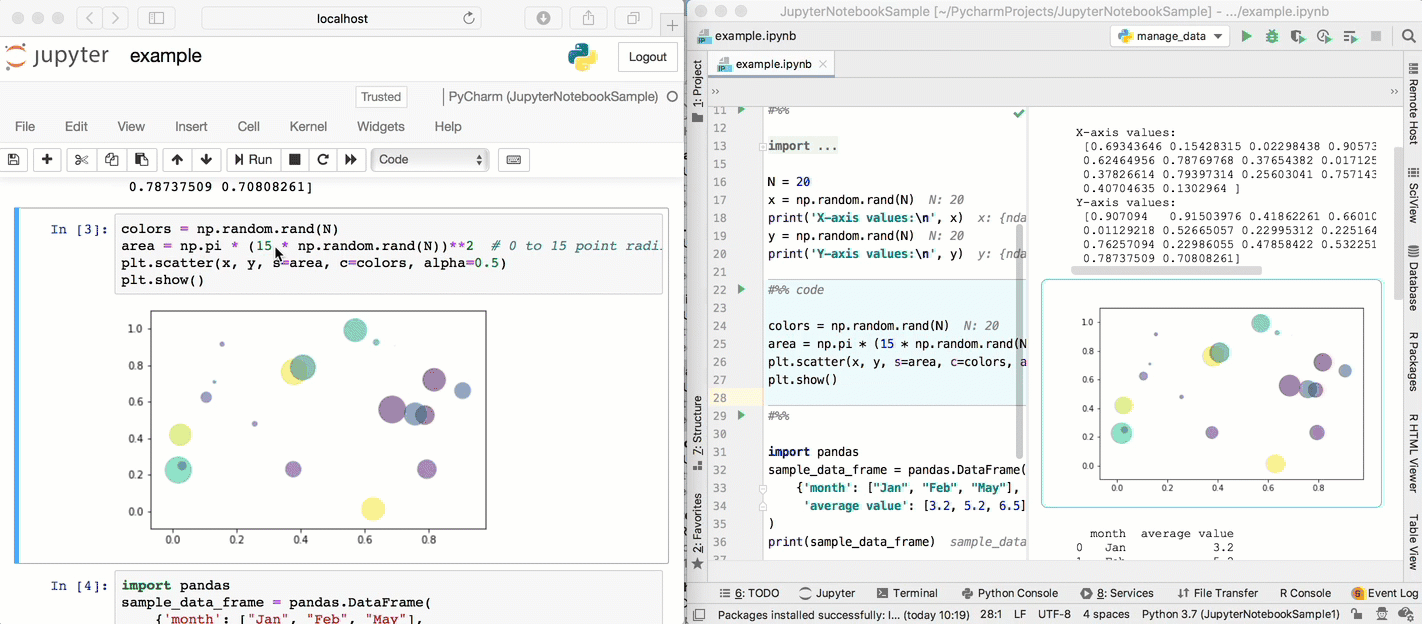
Task: Select the example.ipynb editor tab in PyCharm
Action: click(x=772, y=64)
